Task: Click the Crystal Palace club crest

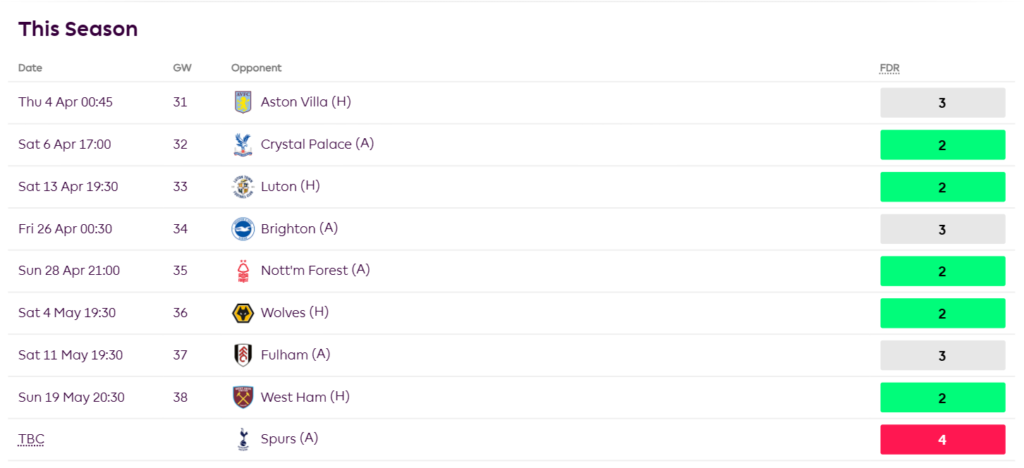Action: 243,144
